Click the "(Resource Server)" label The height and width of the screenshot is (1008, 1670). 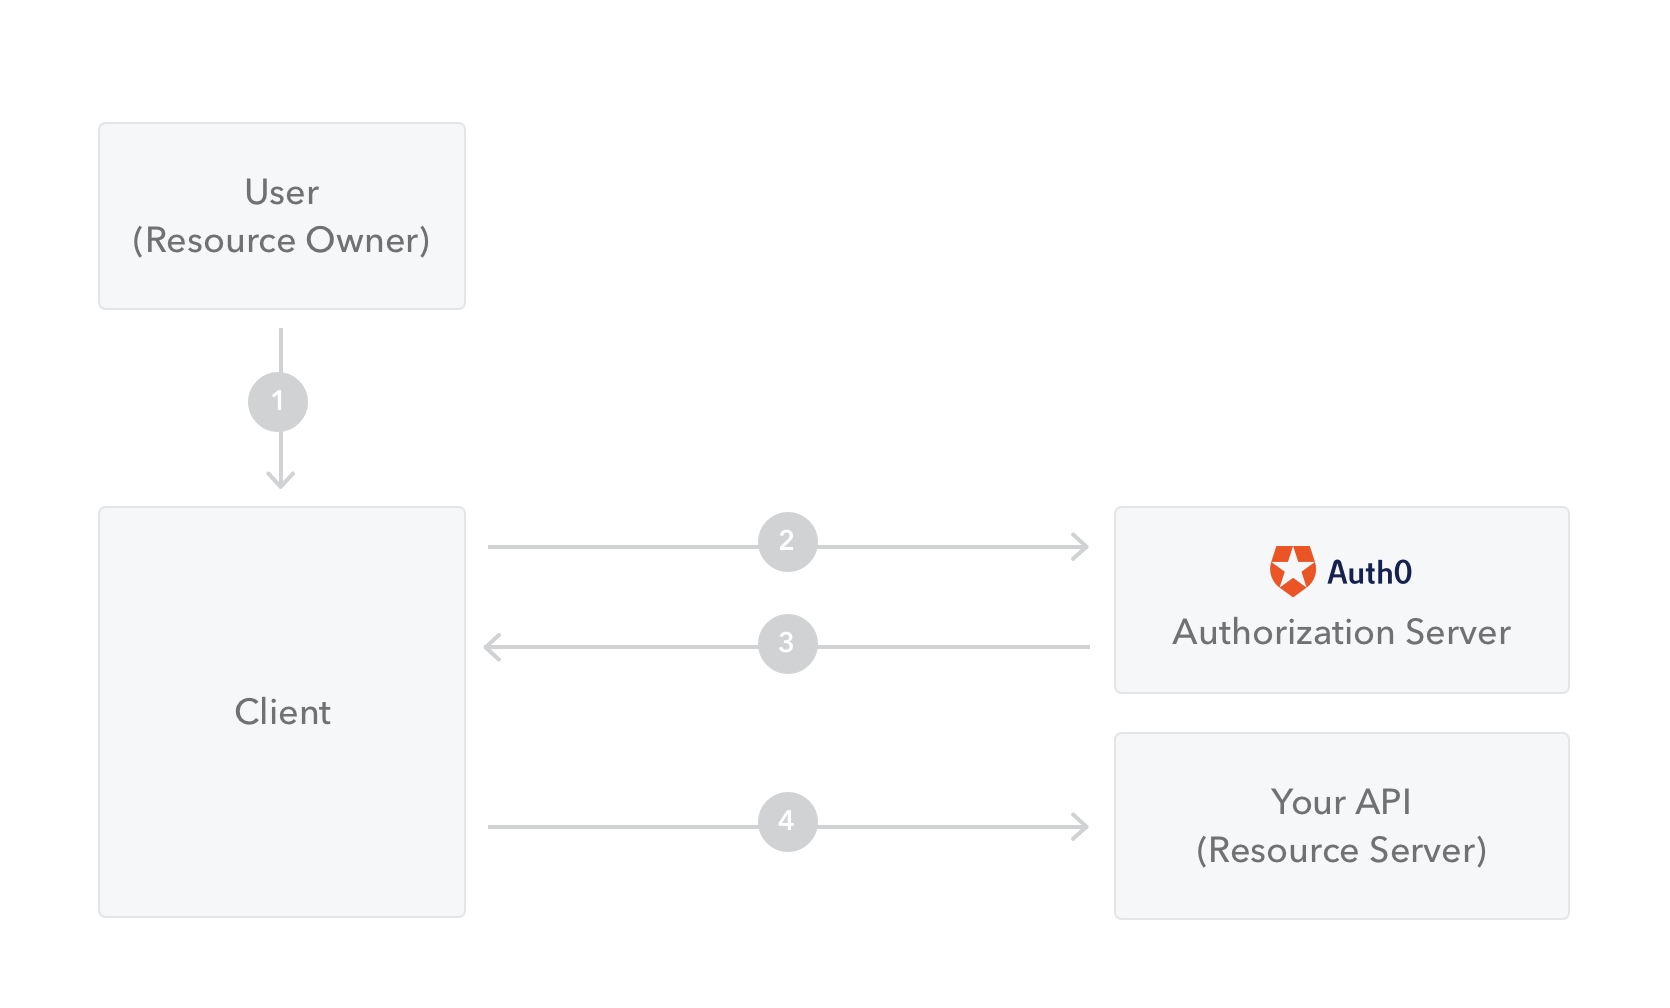coord(1341,850)
